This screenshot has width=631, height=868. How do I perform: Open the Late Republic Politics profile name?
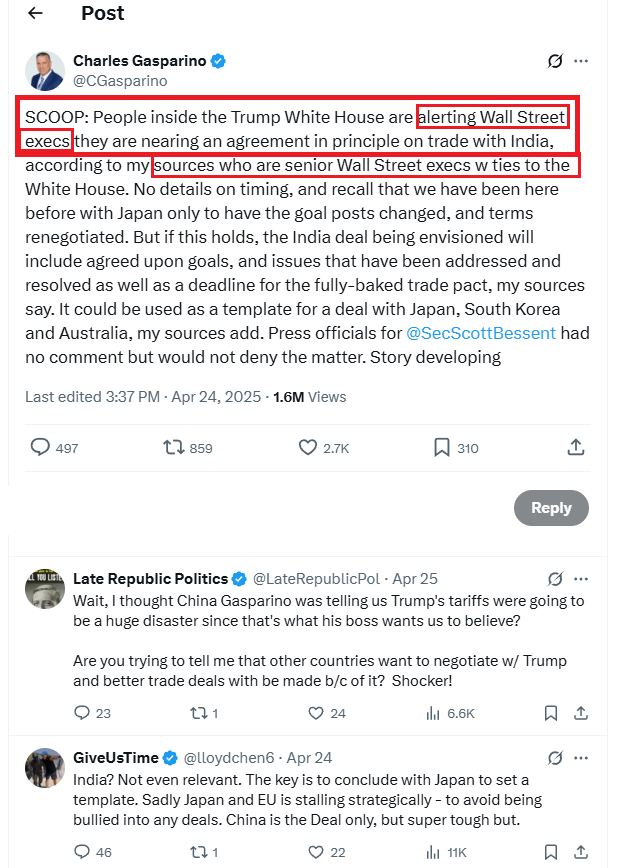tap(150, 579)
